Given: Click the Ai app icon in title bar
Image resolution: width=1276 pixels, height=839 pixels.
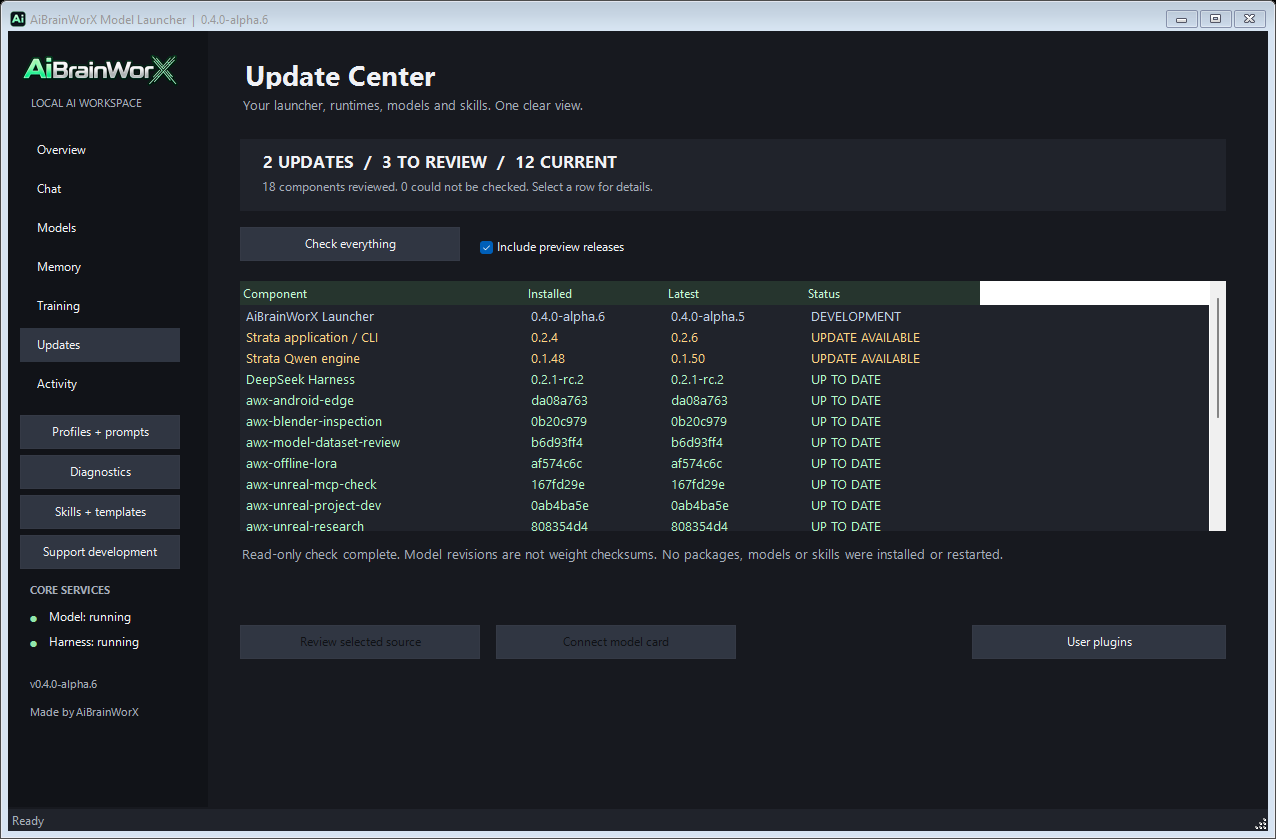Looking at the screenshot, I should pos(17,19).
